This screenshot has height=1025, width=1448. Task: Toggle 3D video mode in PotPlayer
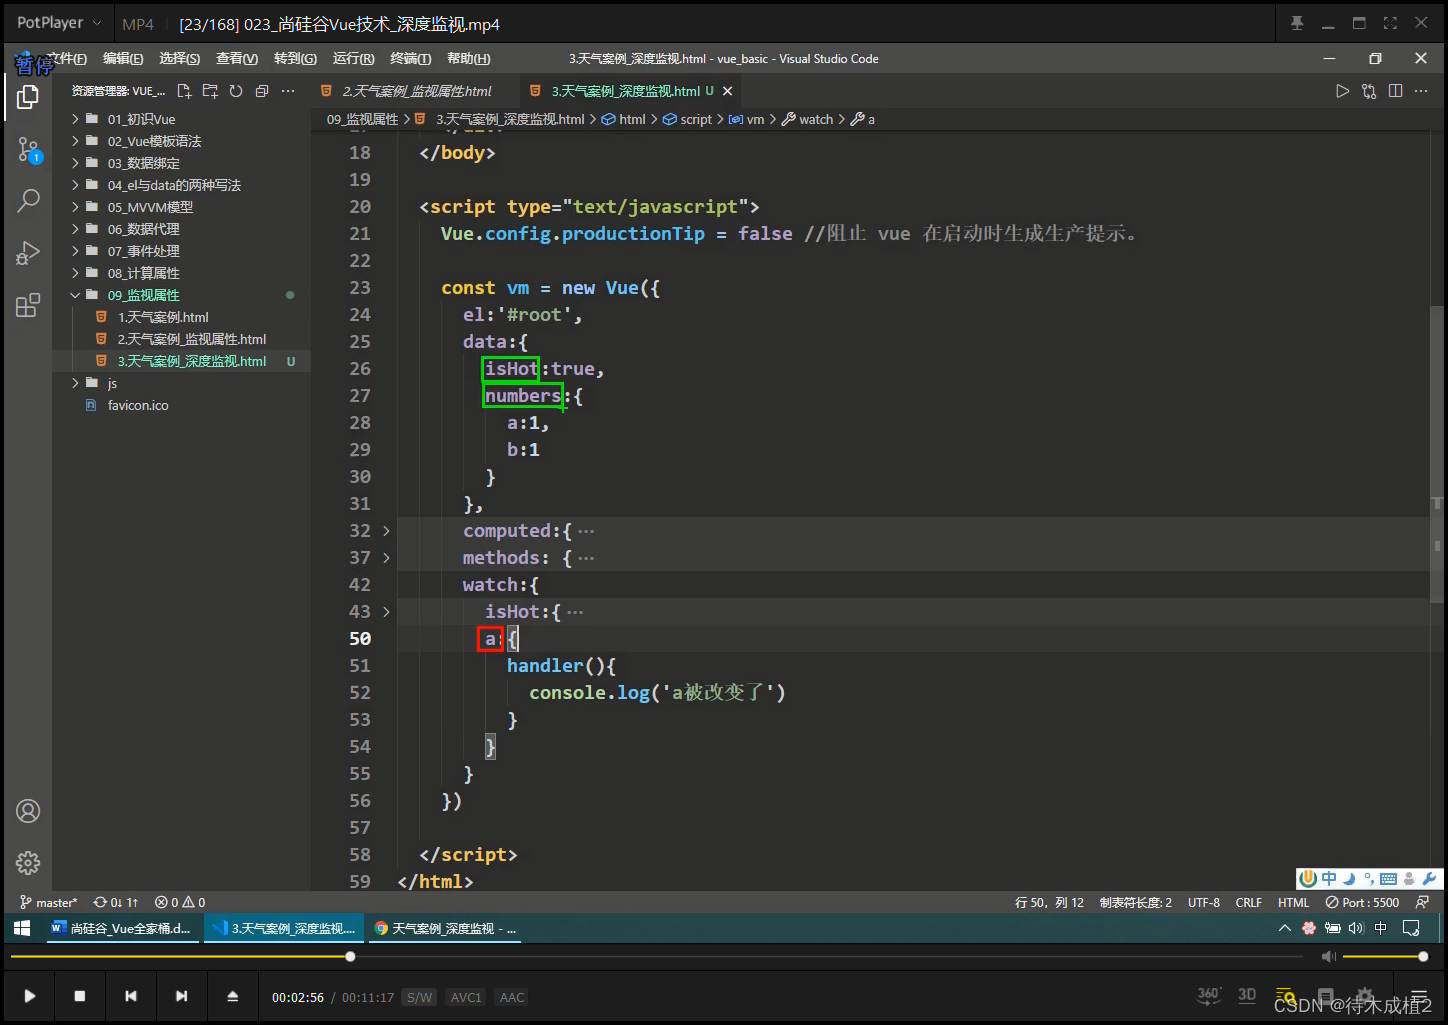[x=1247, y=995]
